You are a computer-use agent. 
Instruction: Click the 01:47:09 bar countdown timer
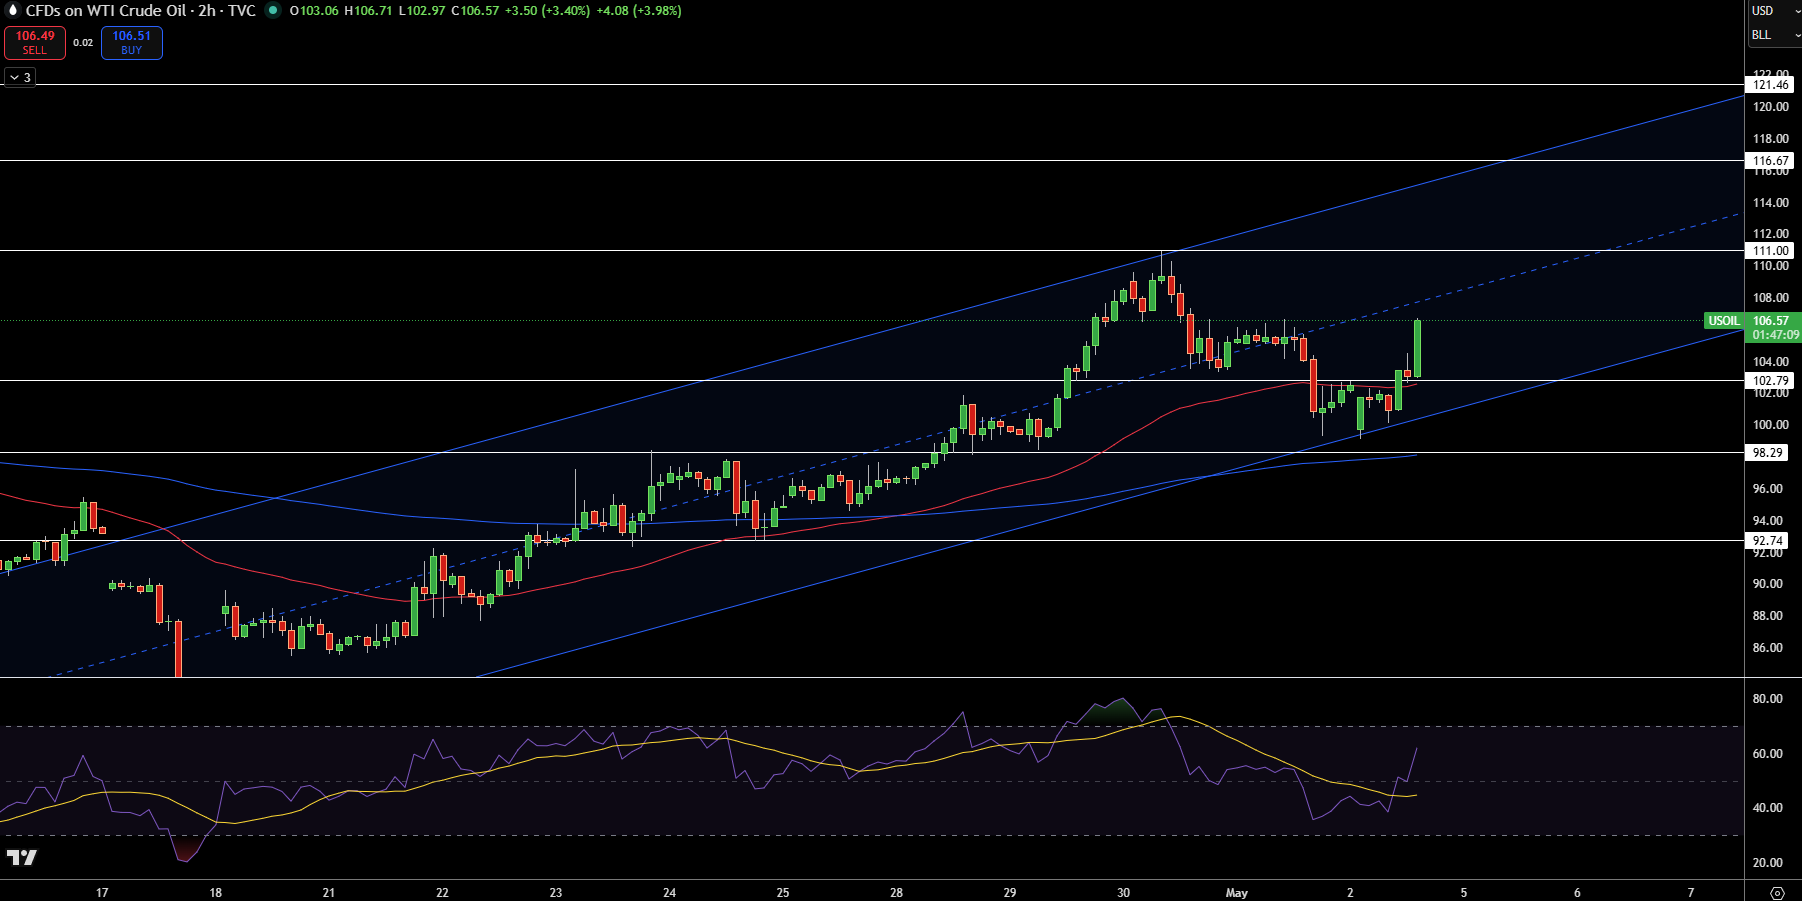[1775, 335]
